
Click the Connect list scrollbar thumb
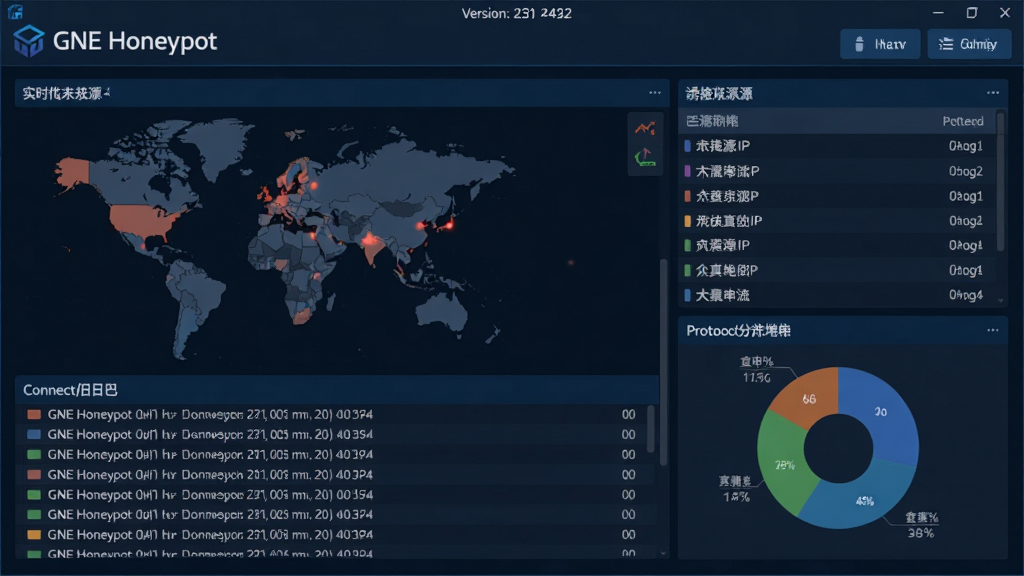tap(650, 429)
